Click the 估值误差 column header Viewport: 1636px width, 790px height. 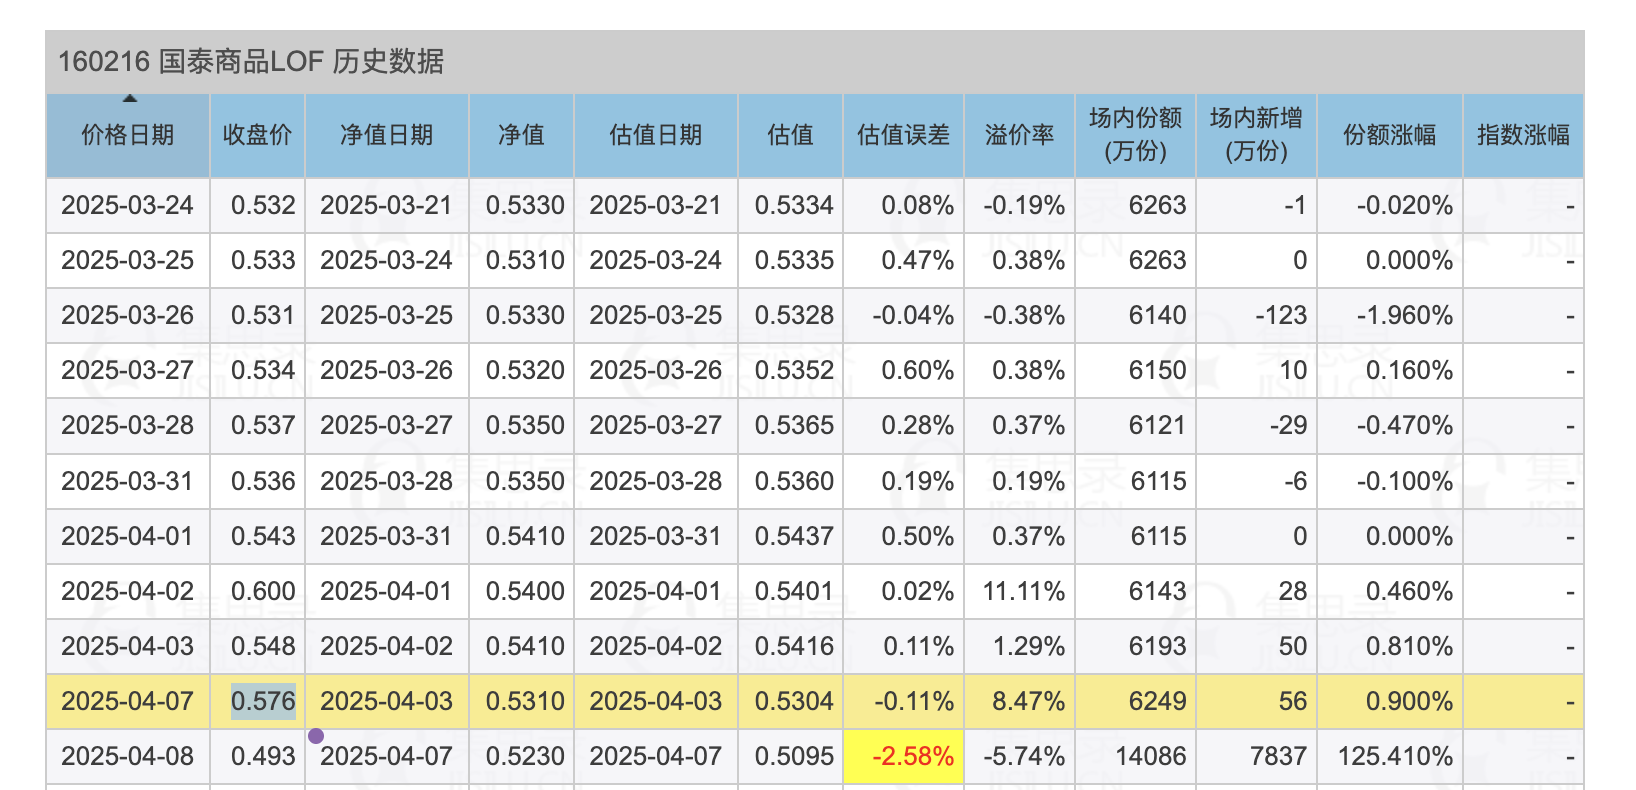point(903,136)
